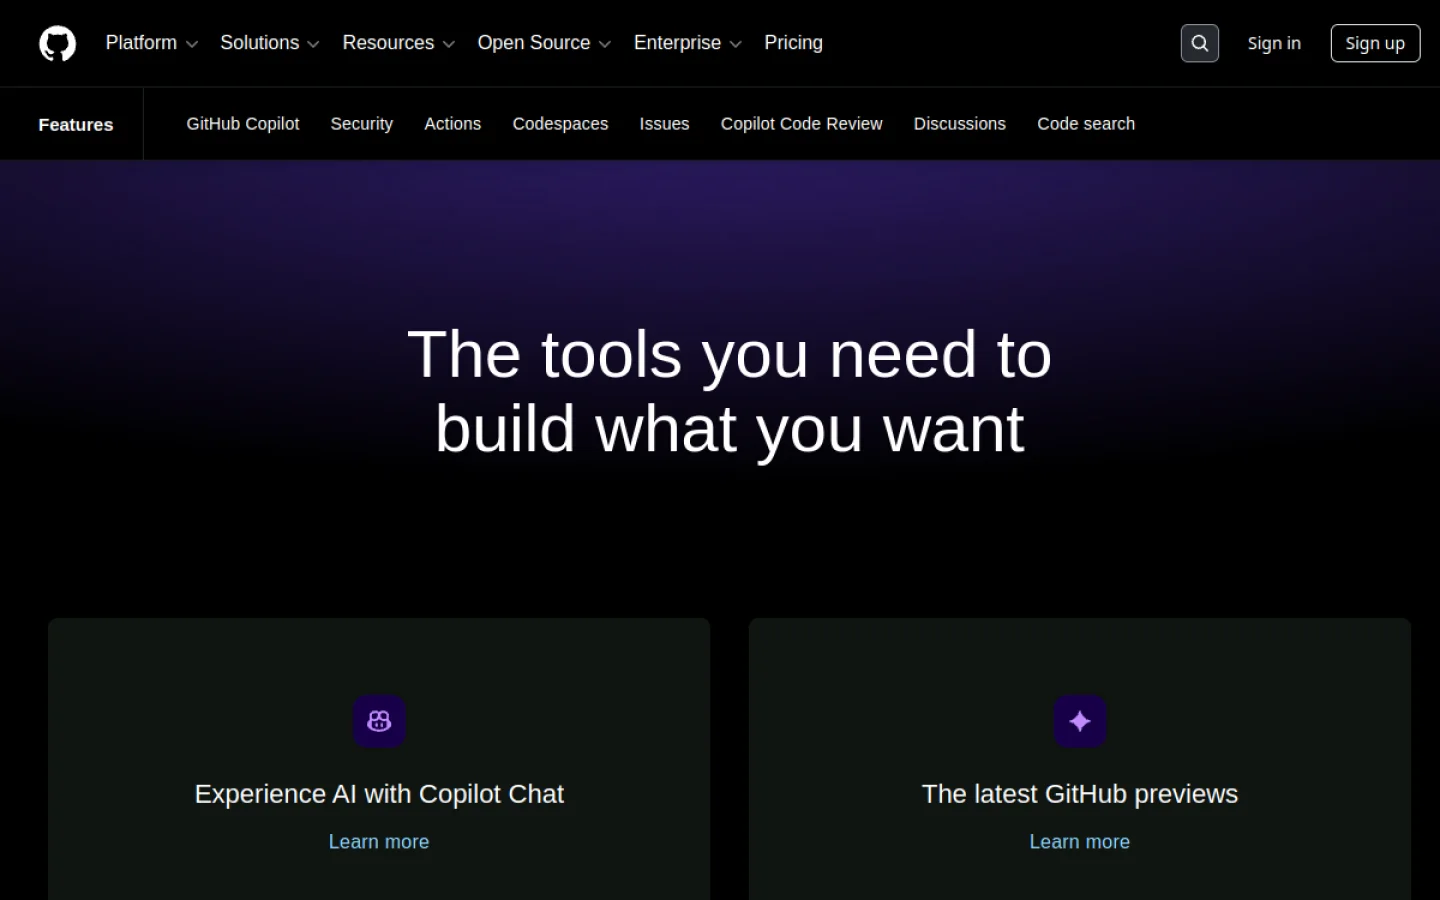The height and width of the screenshot is (900, 1440).
Task: Click the Sign in link
Action: pyautogui.click(x=1274, y=43)
